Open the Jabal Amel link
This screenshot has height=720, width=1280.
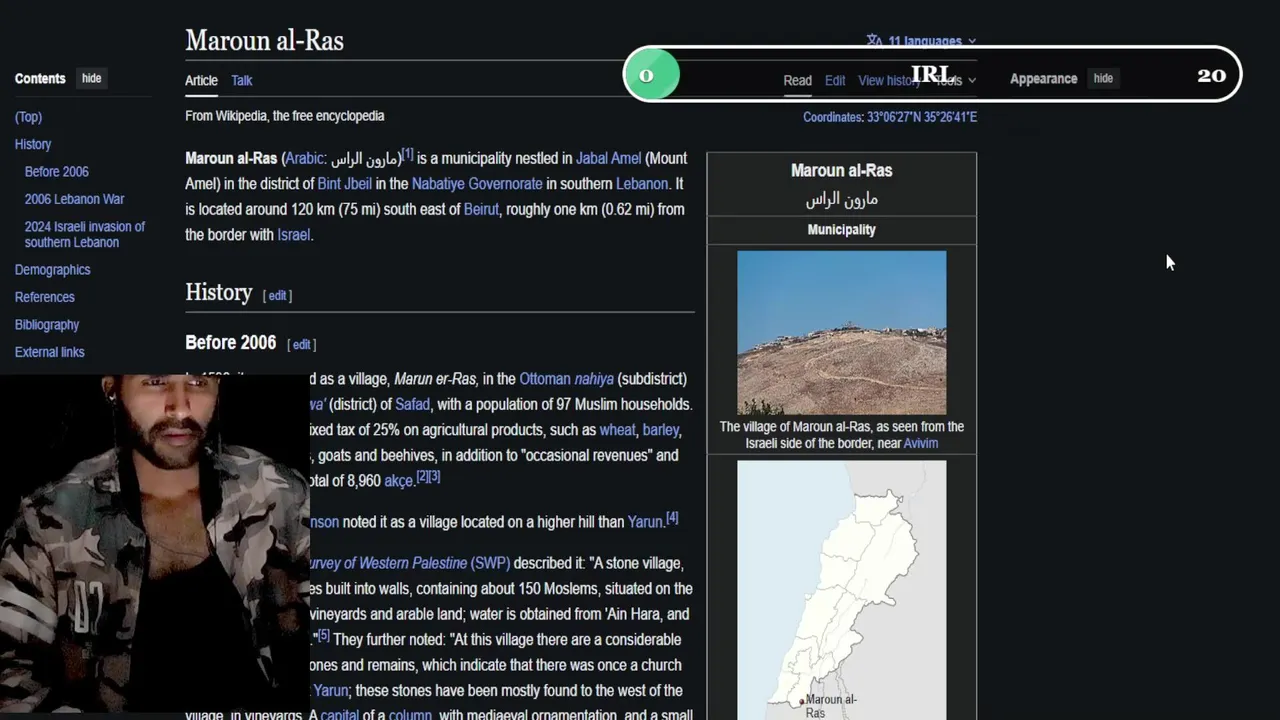(608, 158)
